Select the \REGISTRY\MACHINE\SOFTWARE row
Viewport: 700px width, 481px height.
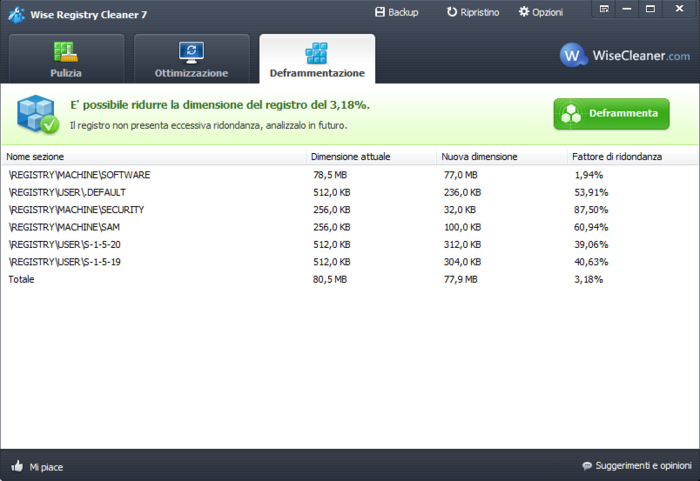click(x=79, y=175)
